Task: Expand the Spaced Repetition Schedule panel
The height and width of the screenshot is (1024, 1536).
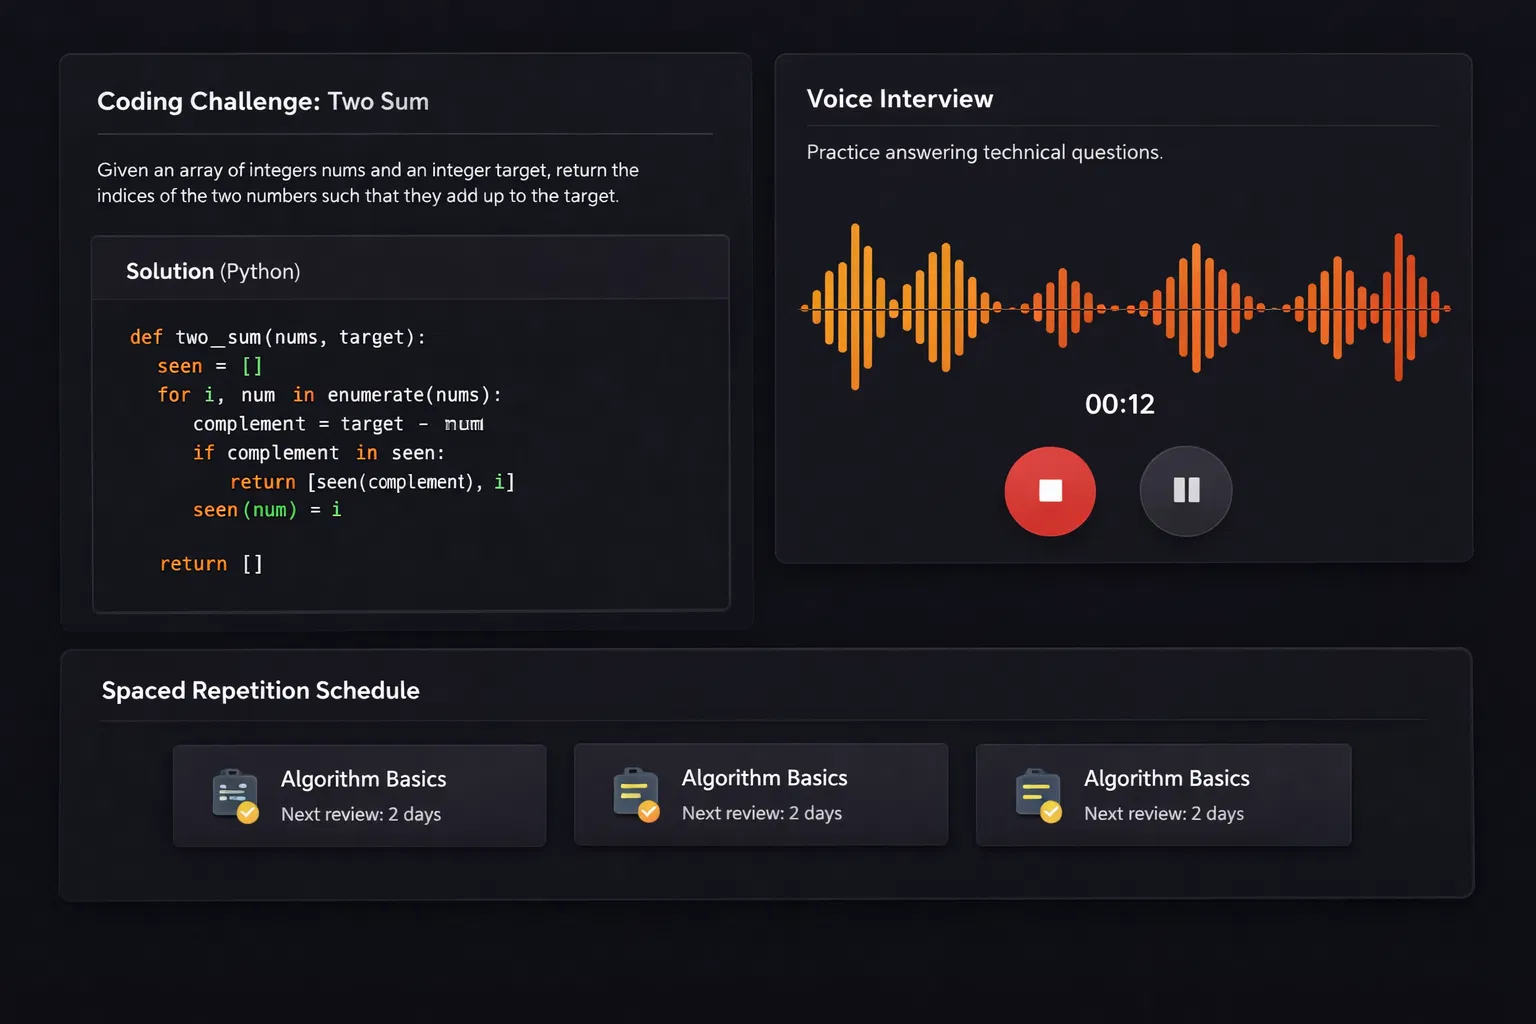Action: tap(260, 690)
